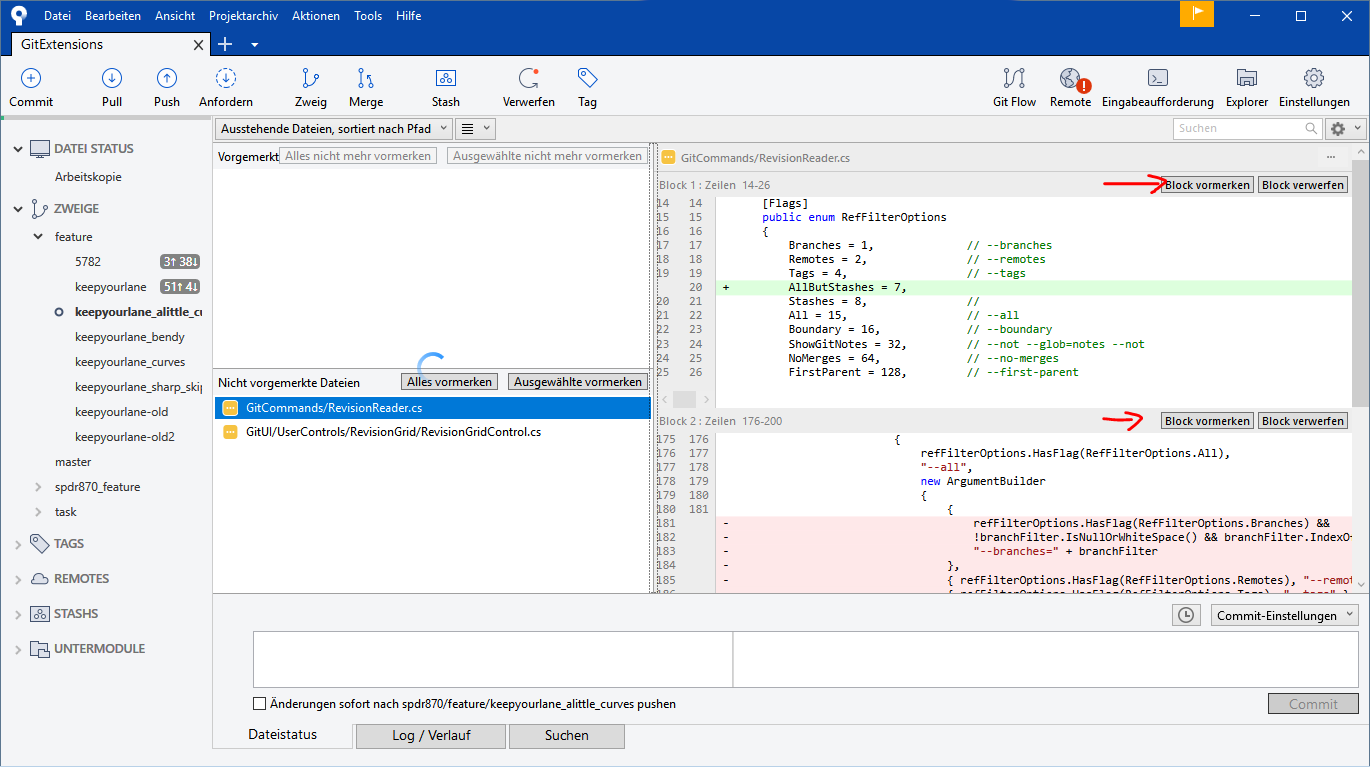The height and width of the screenshot is (767, 1370).
Task: Click the Pull toolbar icon
Action: [x=112, y=79]
